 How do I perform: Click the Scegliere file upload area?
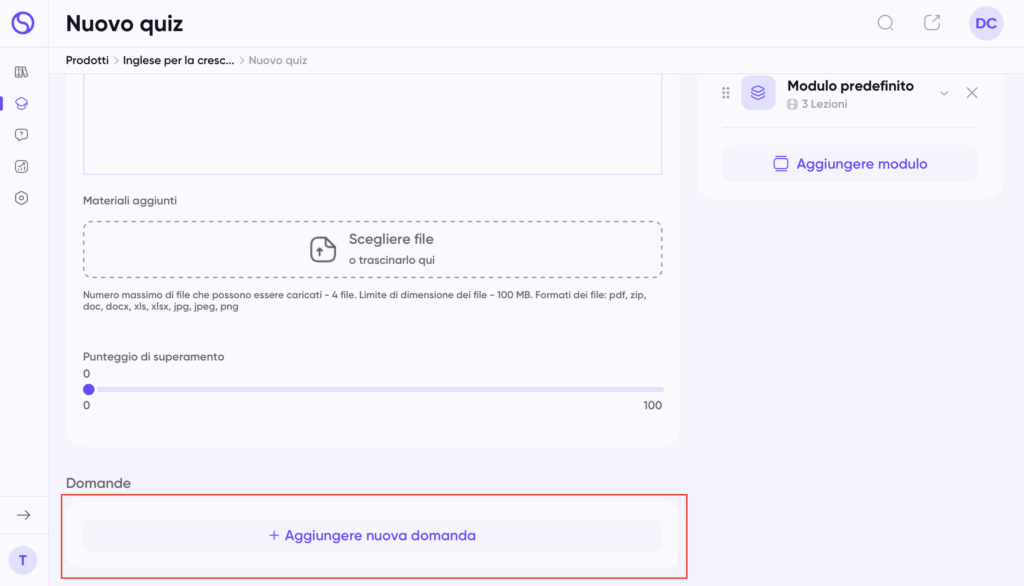[x=372, y=249]
